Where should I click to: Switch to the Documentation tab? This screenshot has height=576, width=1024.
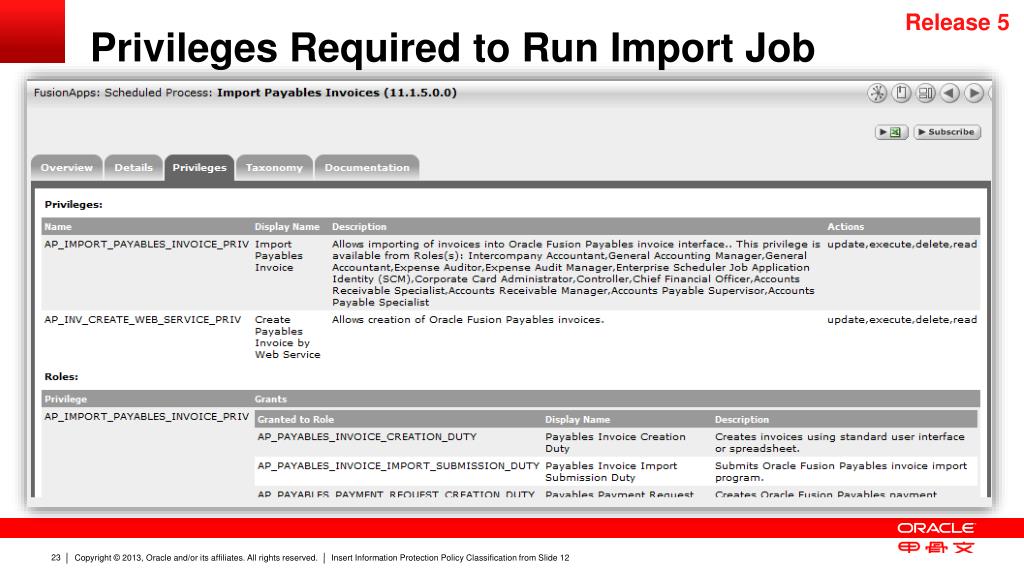(x=367, y=167)
